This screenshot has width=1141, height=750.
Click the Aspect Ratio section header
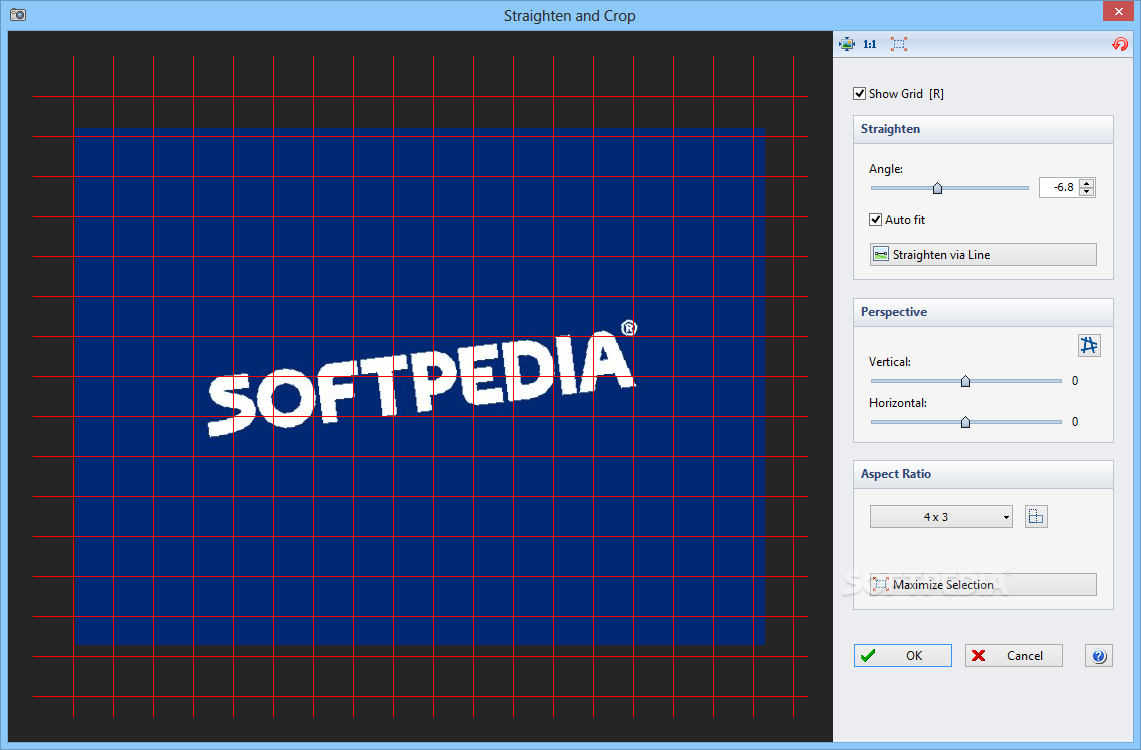coord(983,474)
